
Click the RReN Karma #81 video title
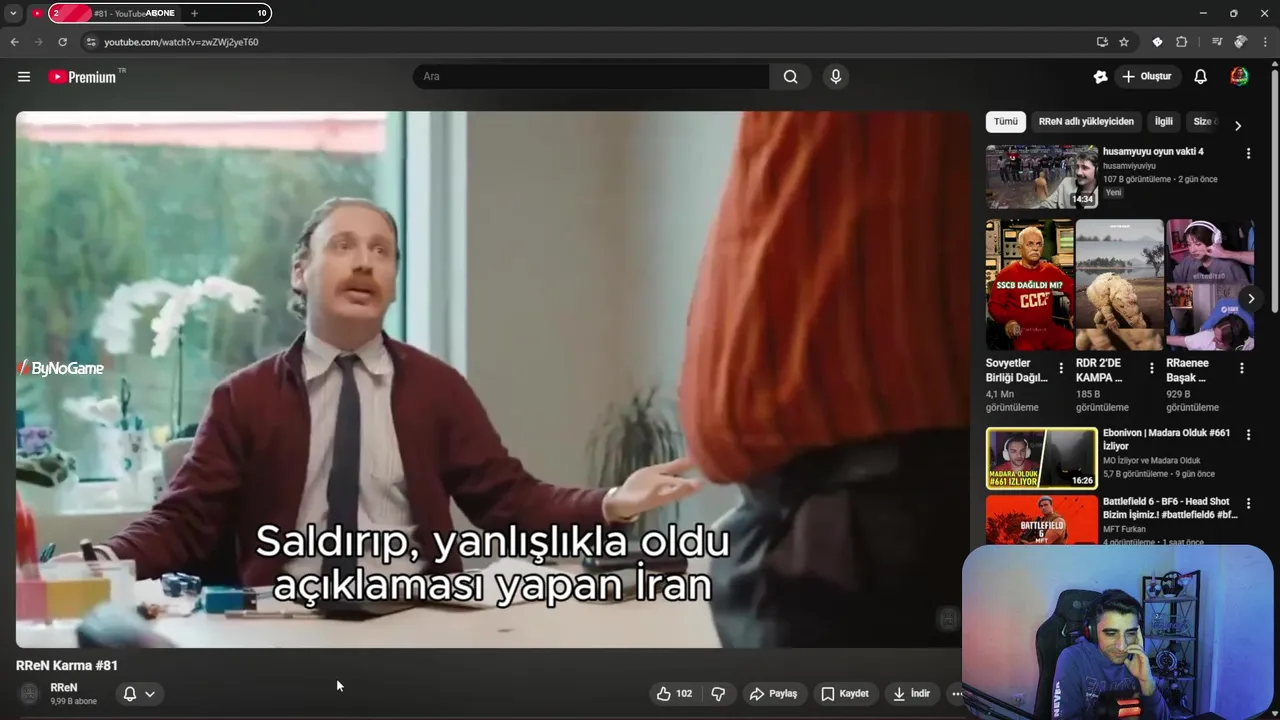pos(67,665)
